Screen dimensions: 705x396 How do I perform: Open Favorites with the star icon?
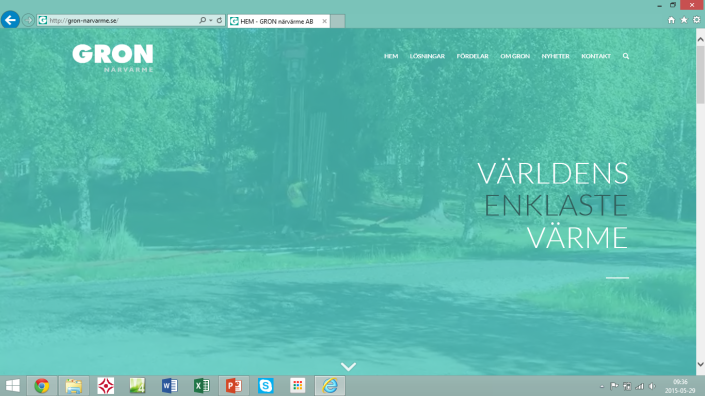coord(684,20)
